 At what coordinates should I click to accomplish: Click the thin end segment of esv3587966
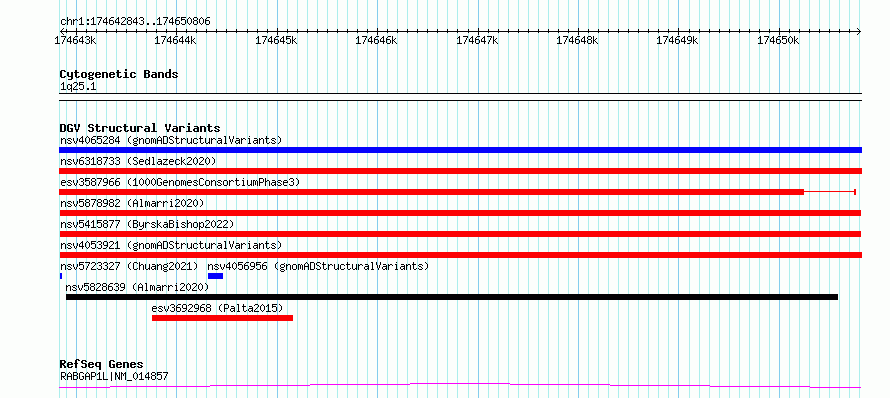pos(830,192)
